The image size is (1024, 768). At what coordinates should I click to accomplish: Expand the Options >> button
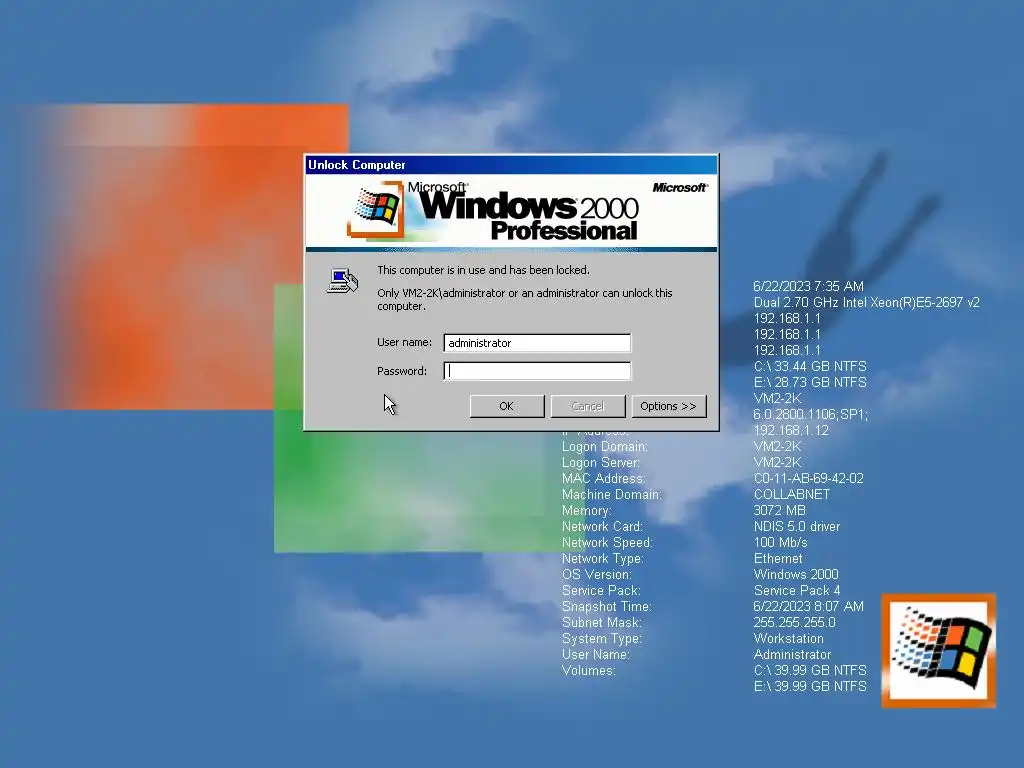tap(669, 406)
